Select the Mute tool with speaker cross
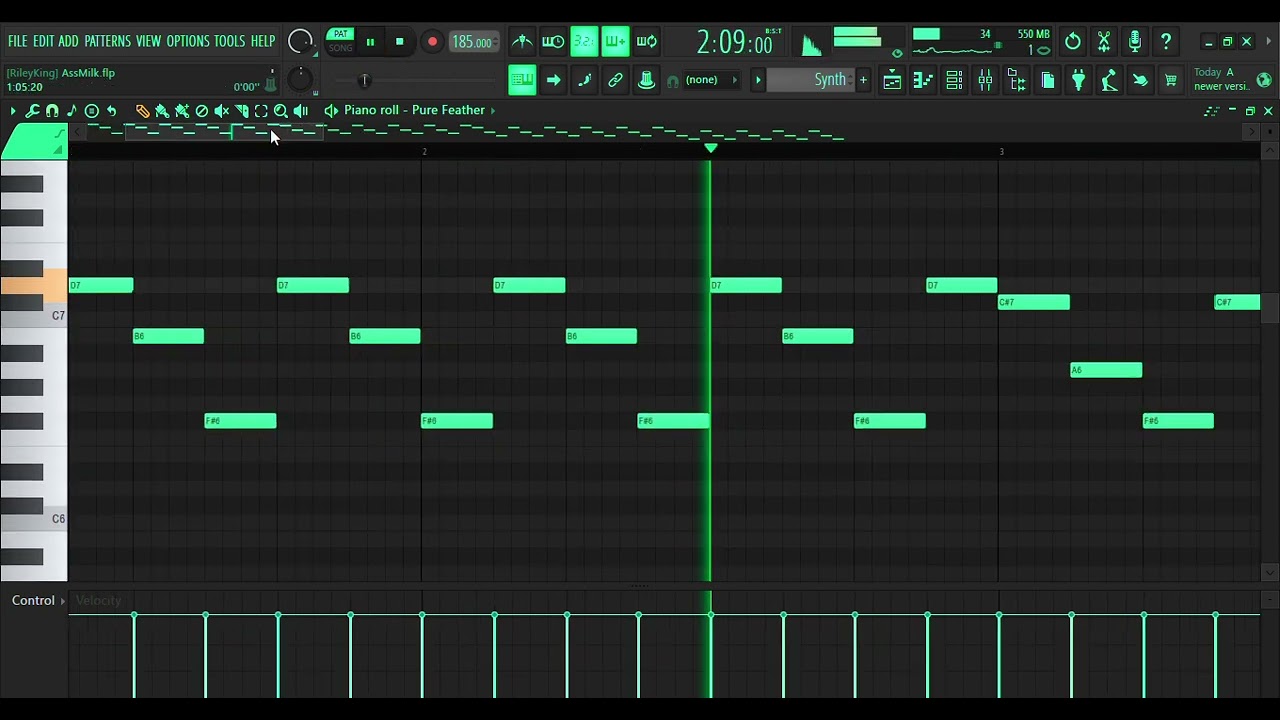The height and width of the screenshot is (720, 1280). click(x=221, y=111)
